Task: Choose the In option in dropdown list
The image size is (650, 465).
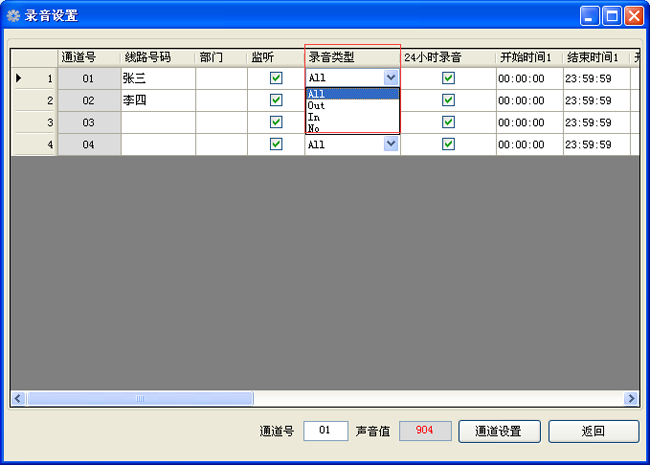Action: point(314,117)
